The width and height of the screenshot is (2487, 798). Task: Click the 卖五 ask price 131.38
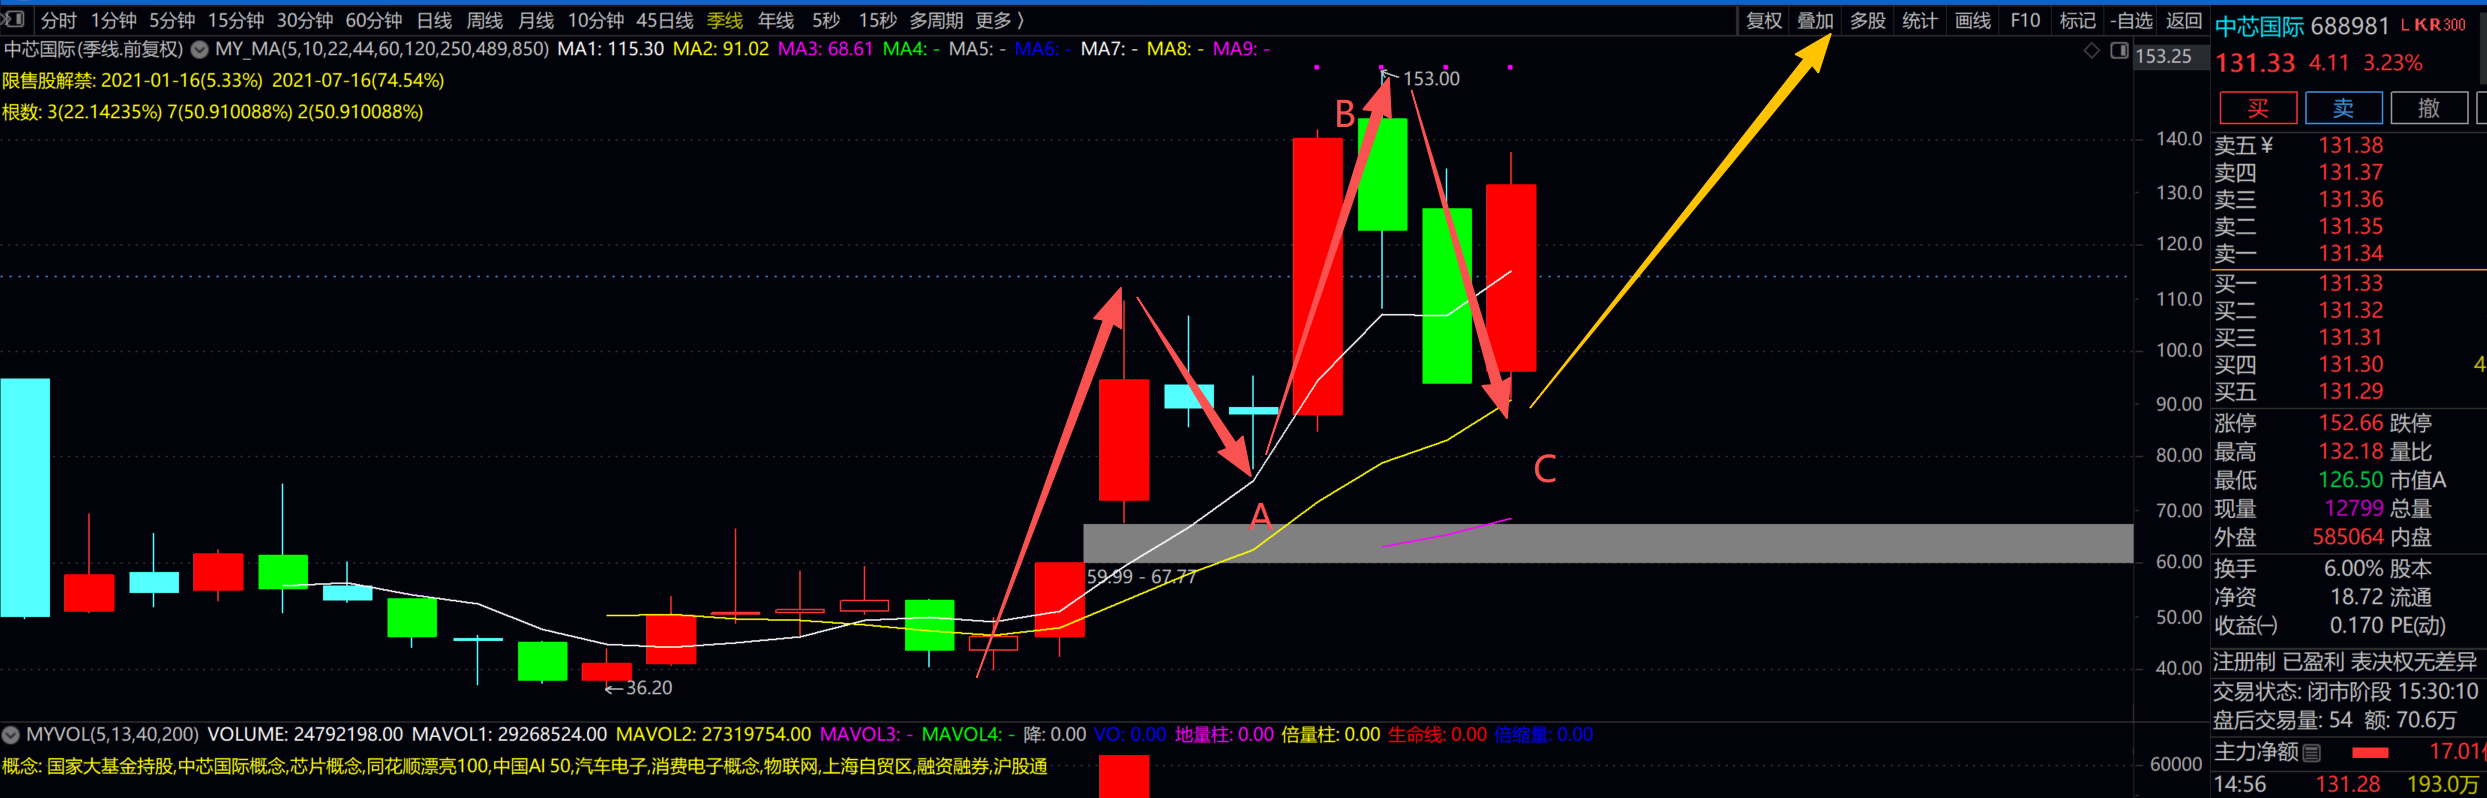click(x=2351, y=146)
